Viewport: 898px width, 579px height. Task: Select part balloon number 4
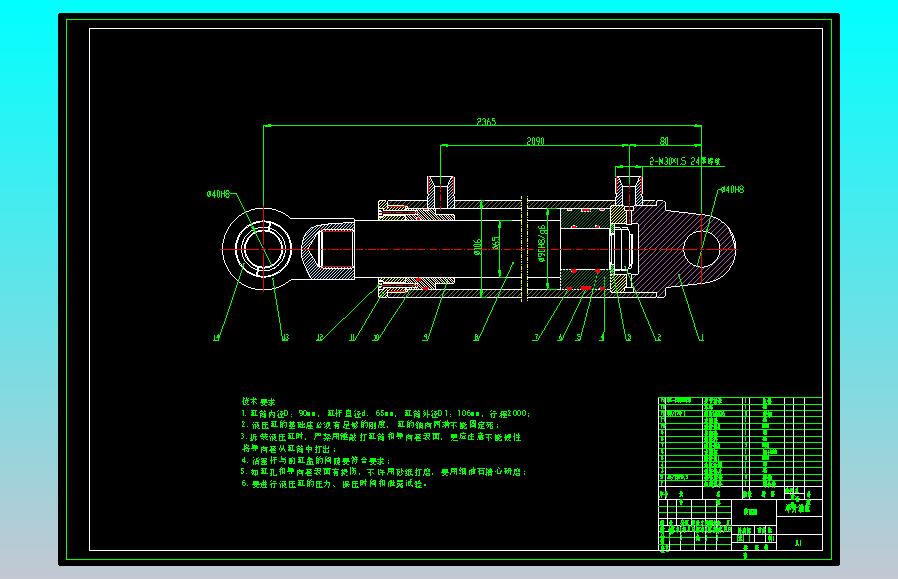coord(601,338)
